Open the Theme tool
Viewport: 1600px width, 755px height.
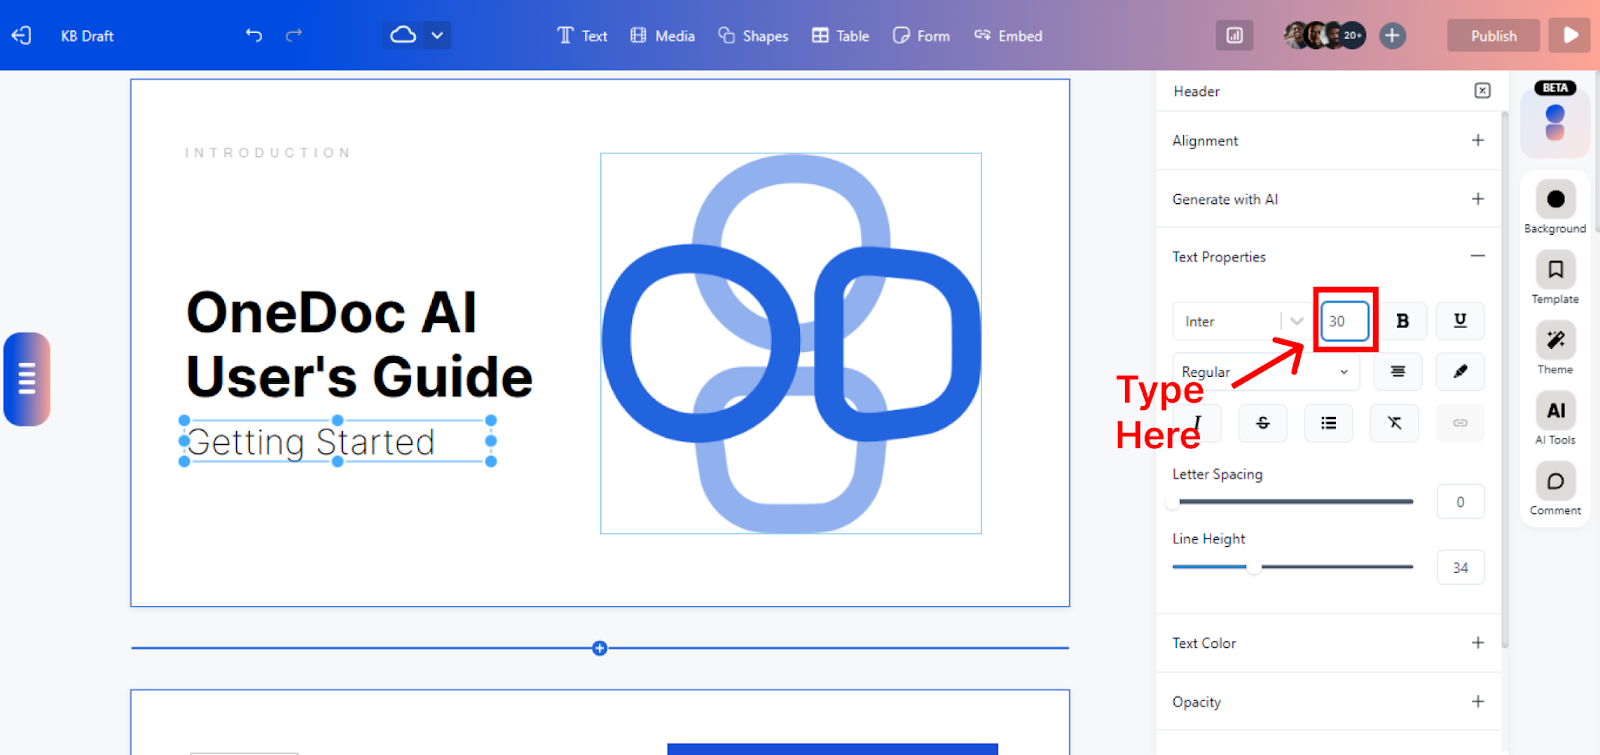1555,348
